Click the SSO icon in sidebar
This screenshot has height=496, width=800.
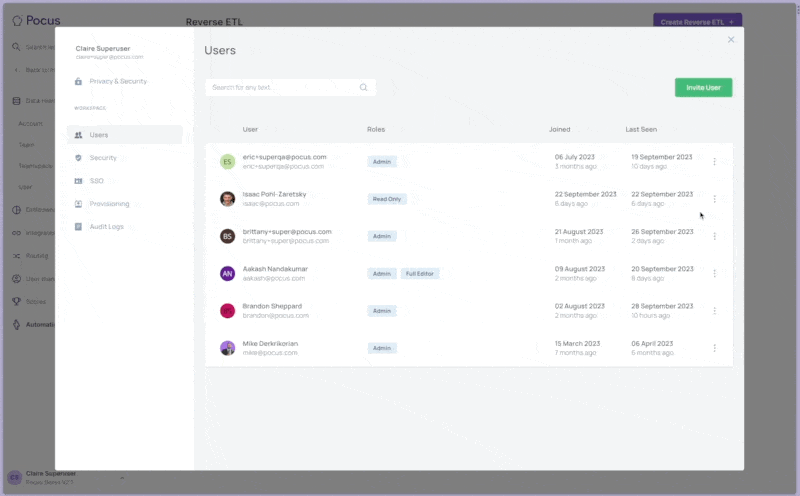[x=78, y=181]
